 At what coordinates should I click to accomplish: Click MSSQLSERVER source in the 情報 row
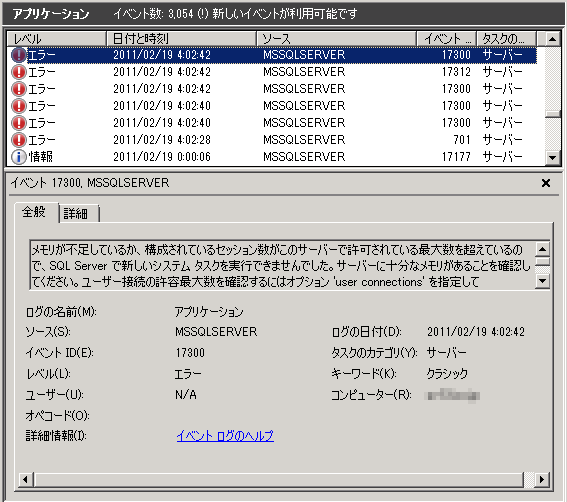click(304, 157)
